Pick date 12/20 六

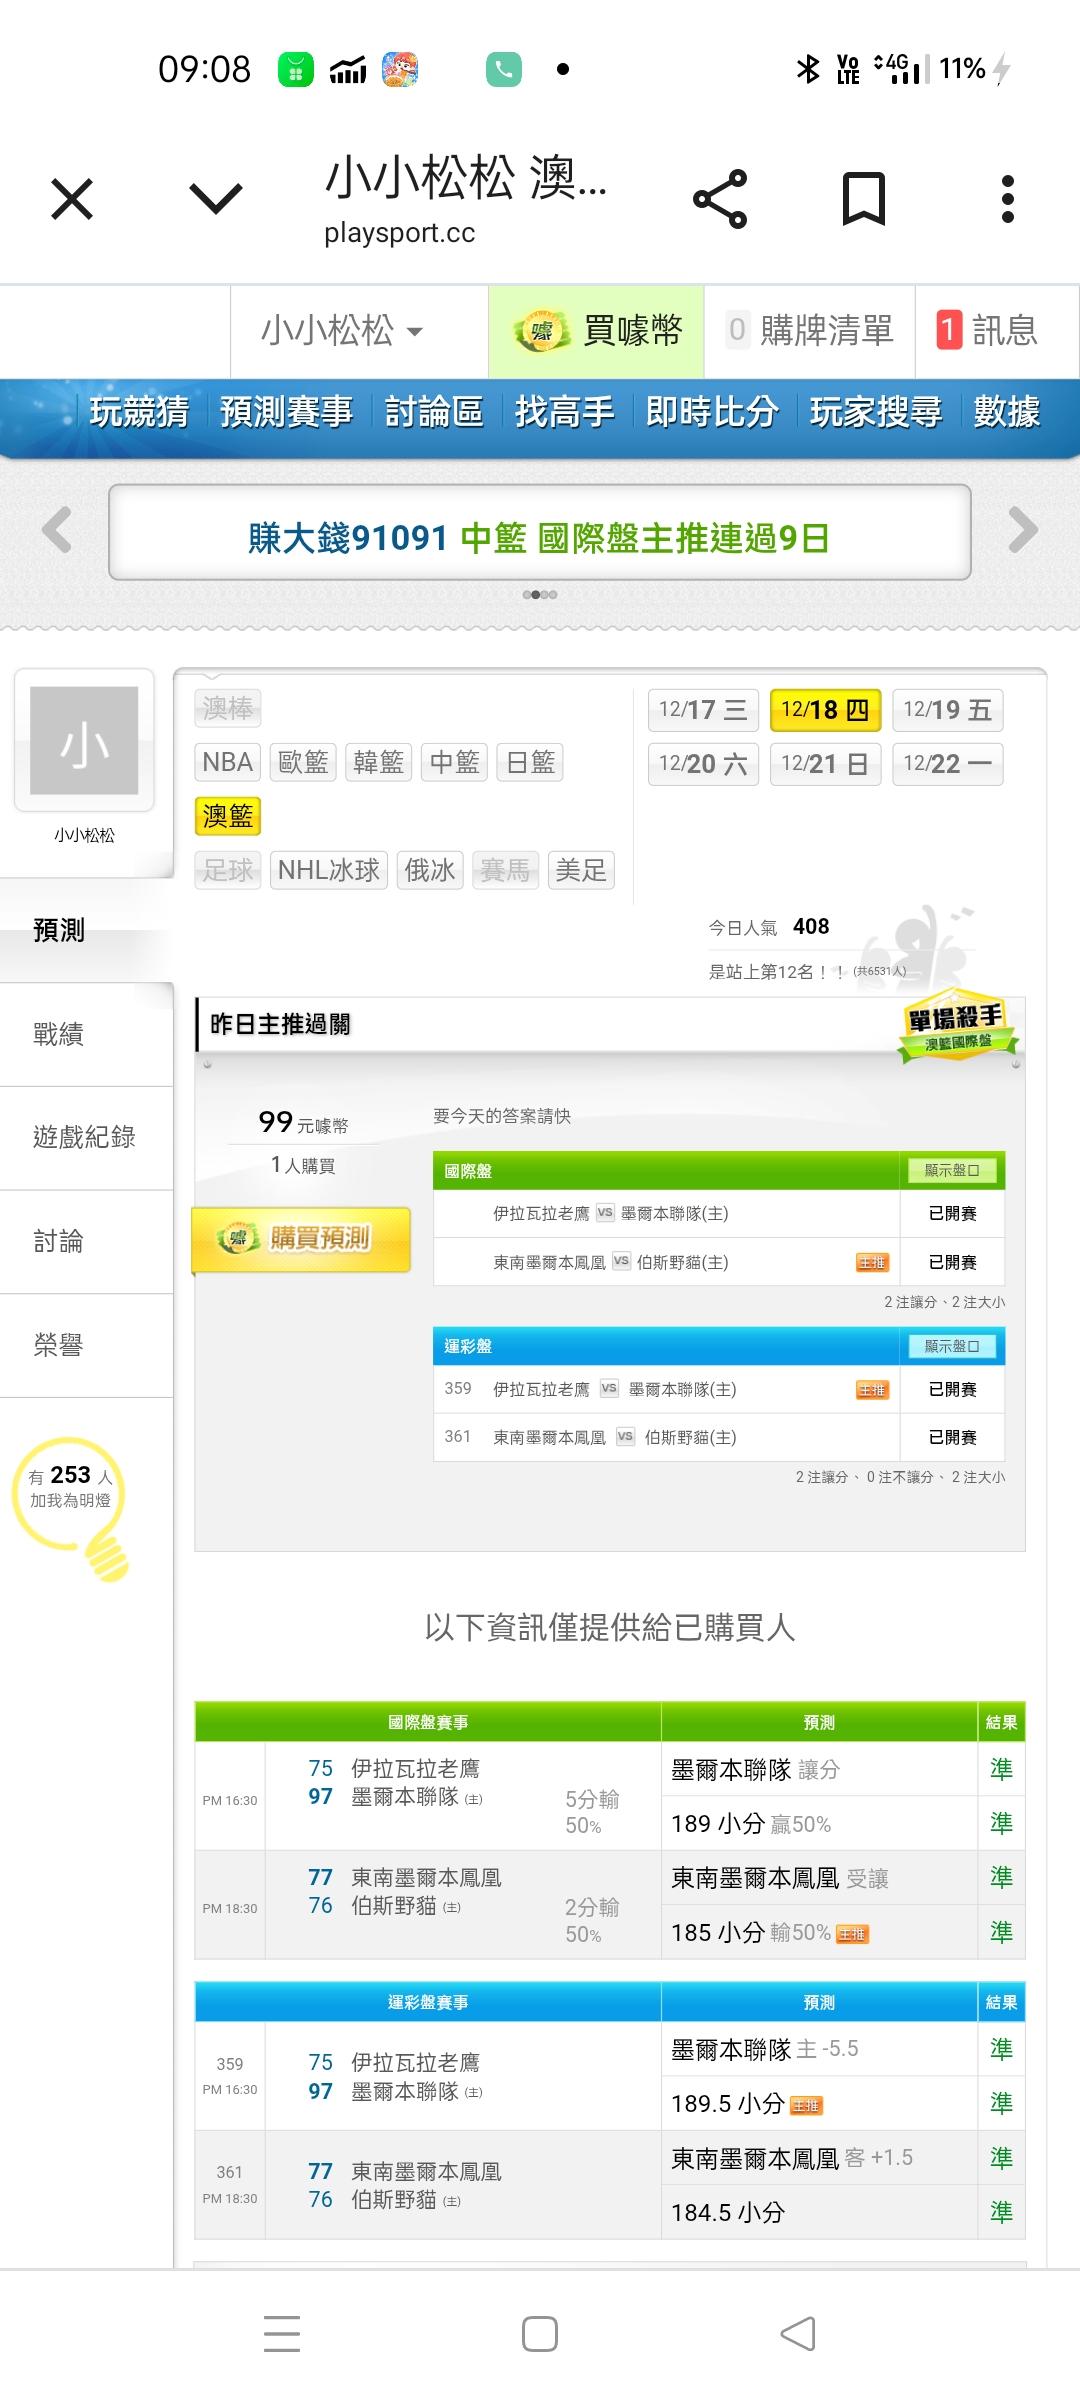703,764
